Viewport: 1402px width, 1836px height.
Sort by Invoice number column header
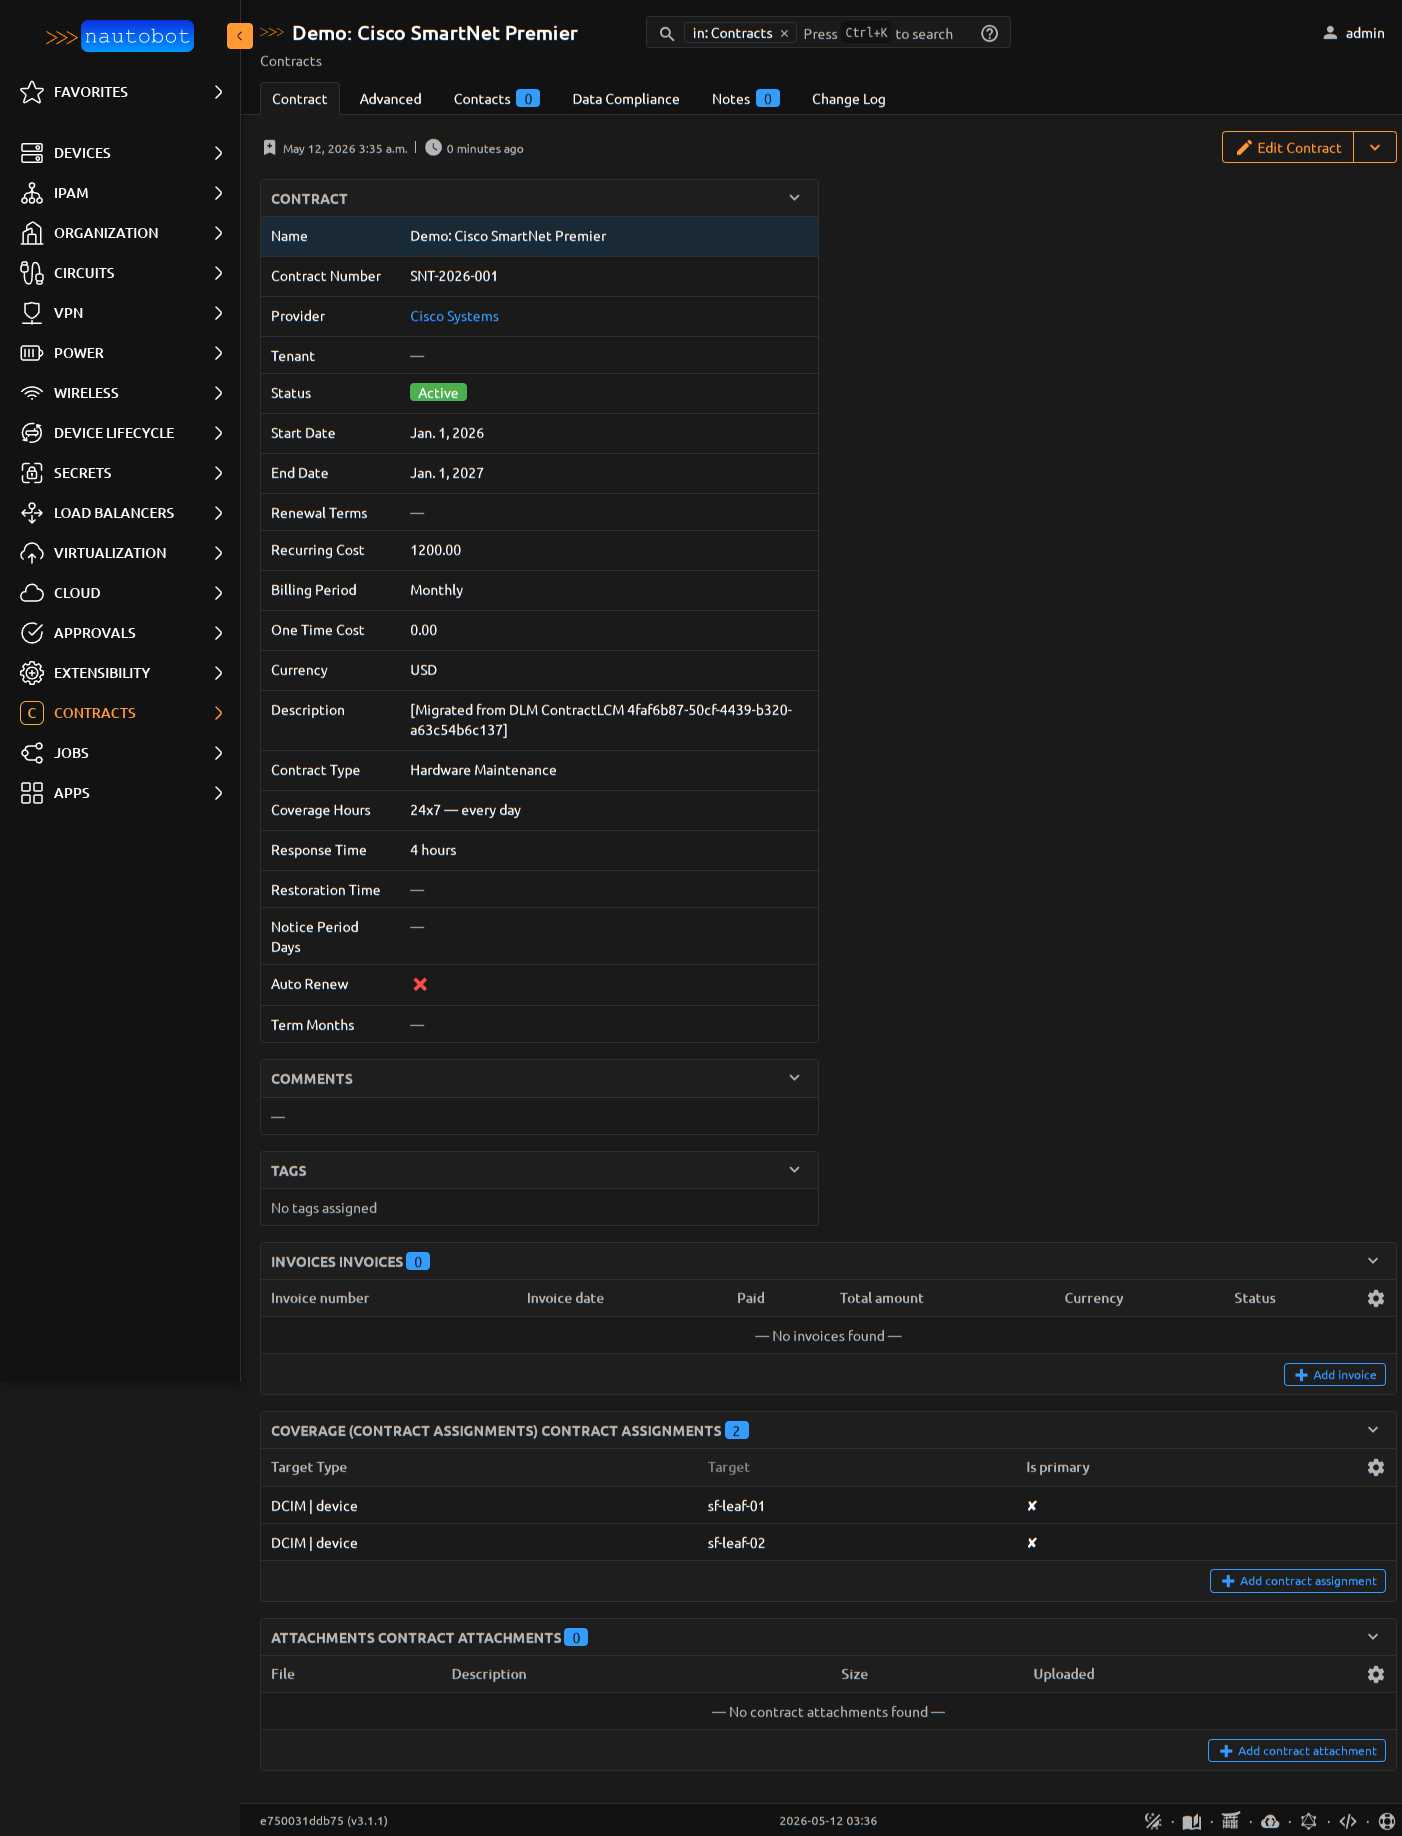(320, 1298)
